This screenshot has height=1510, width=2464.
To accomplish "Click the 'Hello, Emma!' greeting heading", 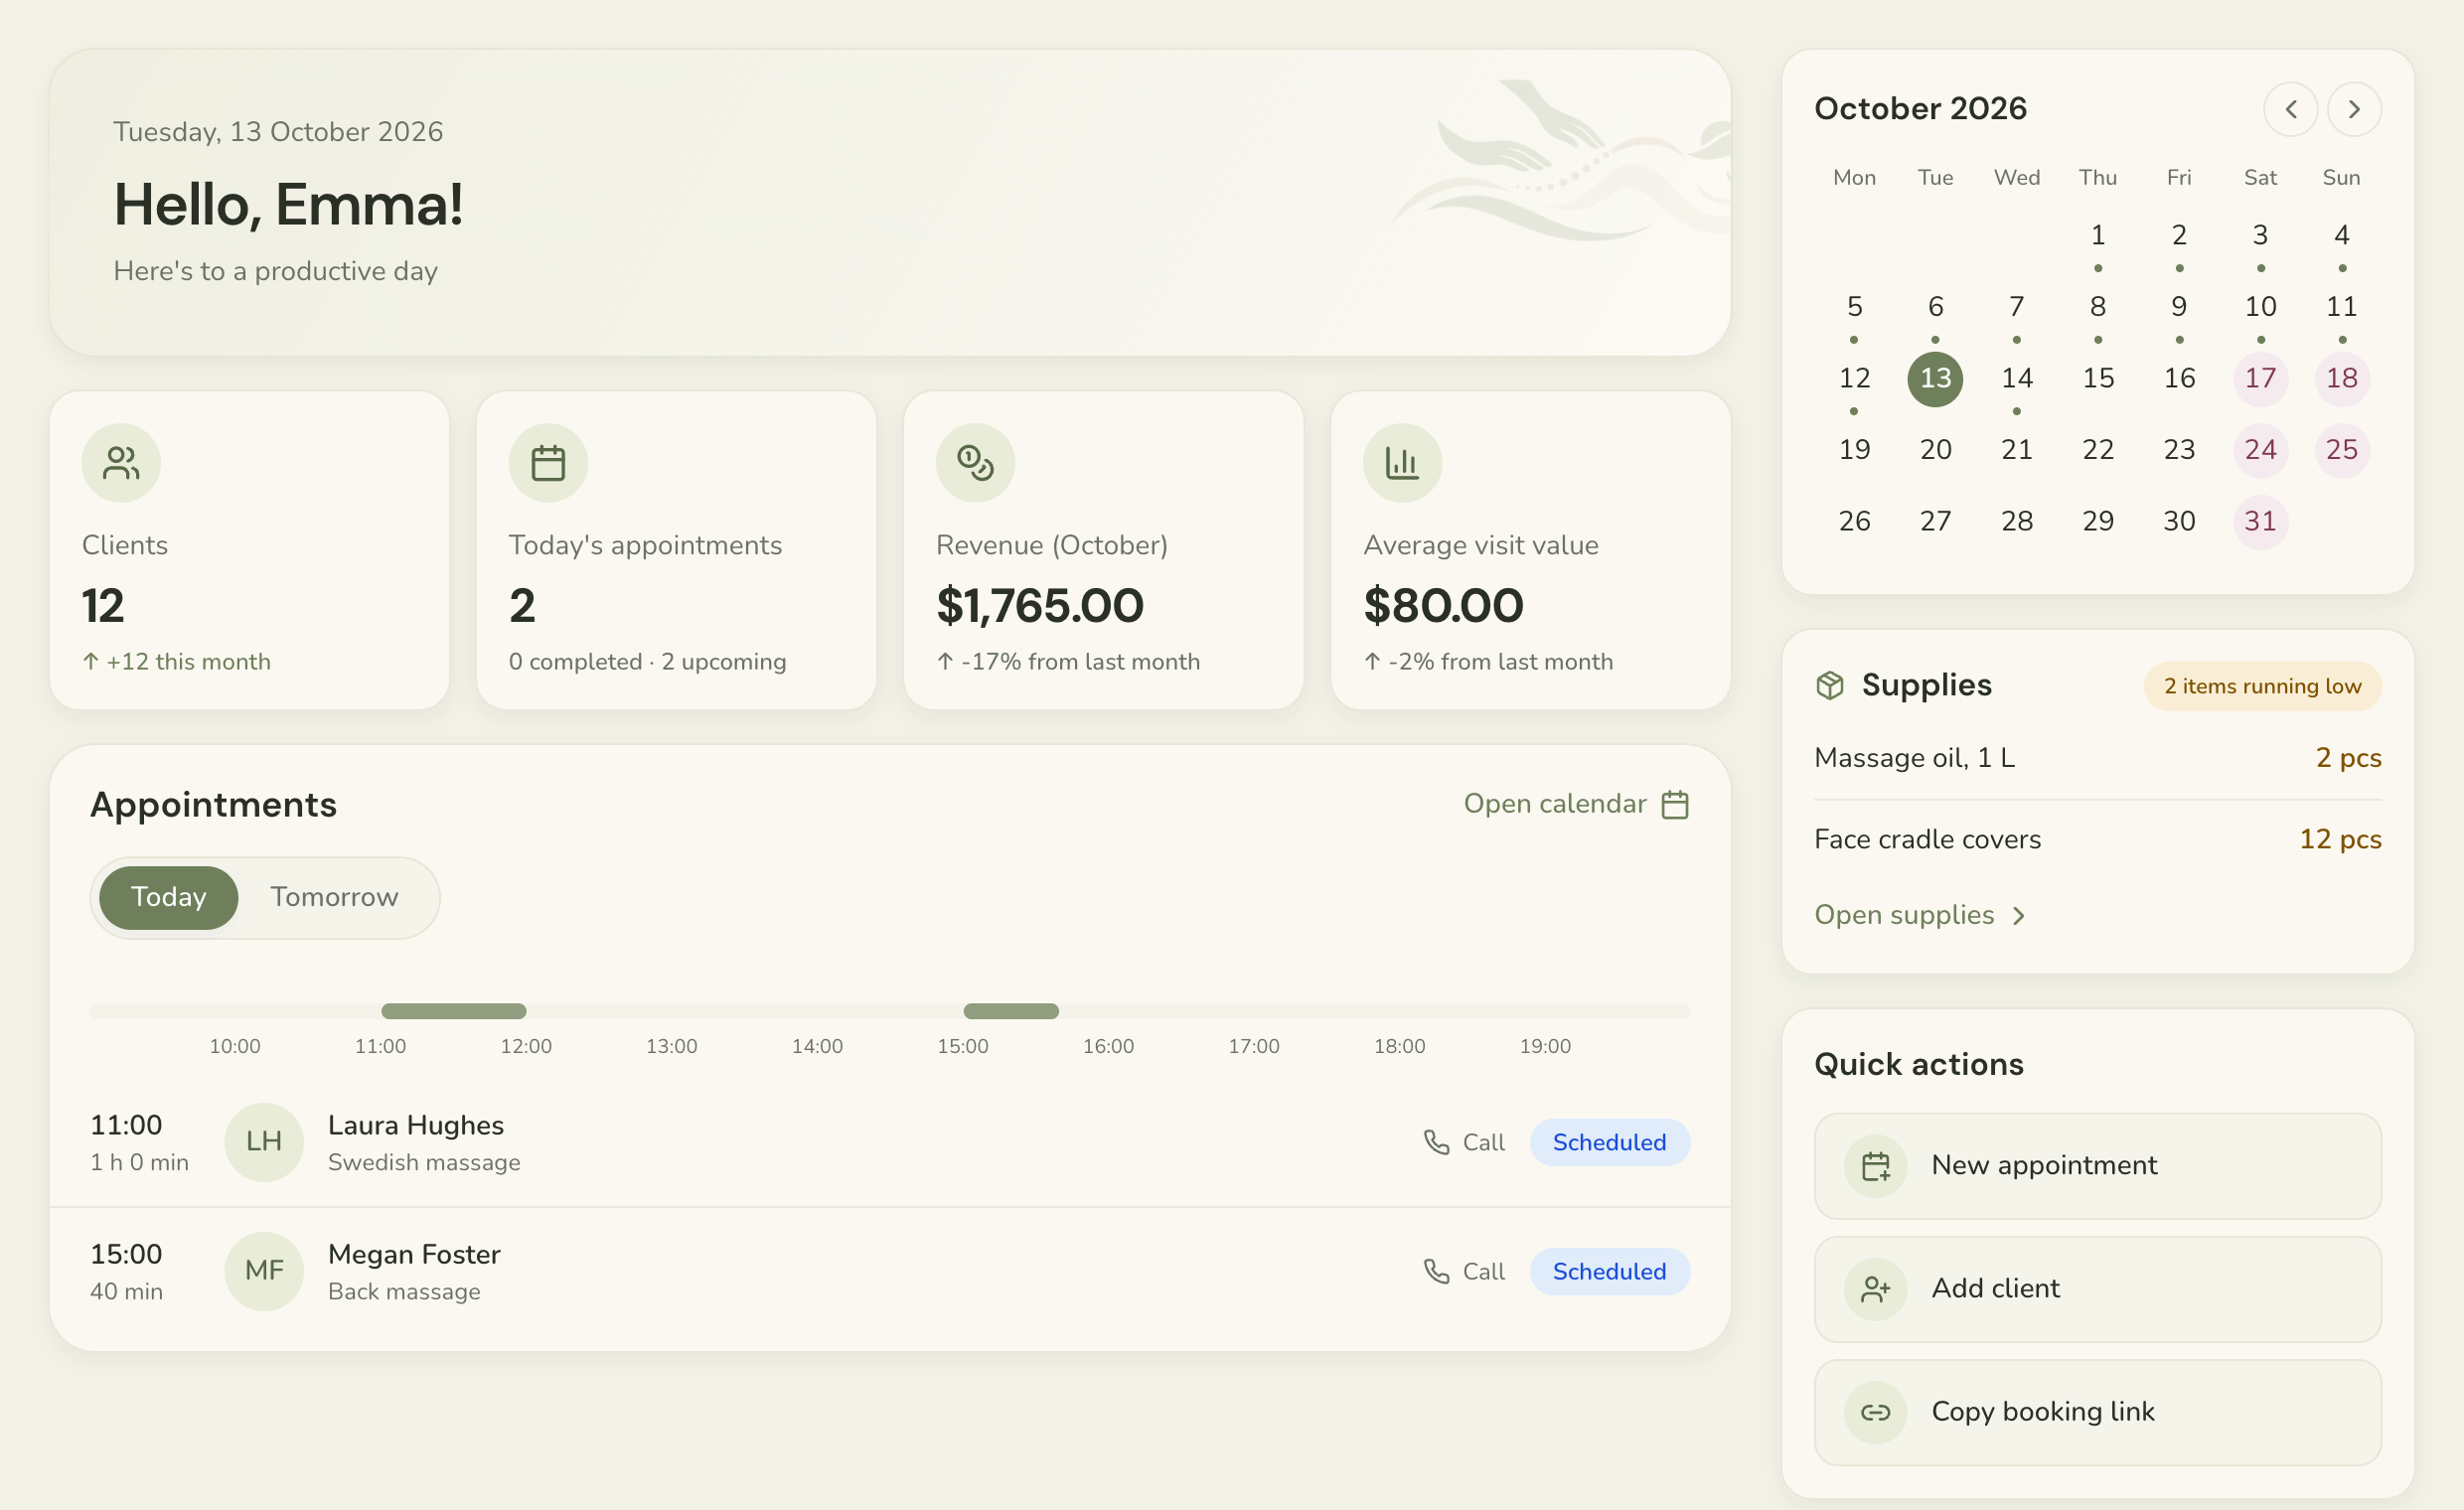I will (288, 205).
